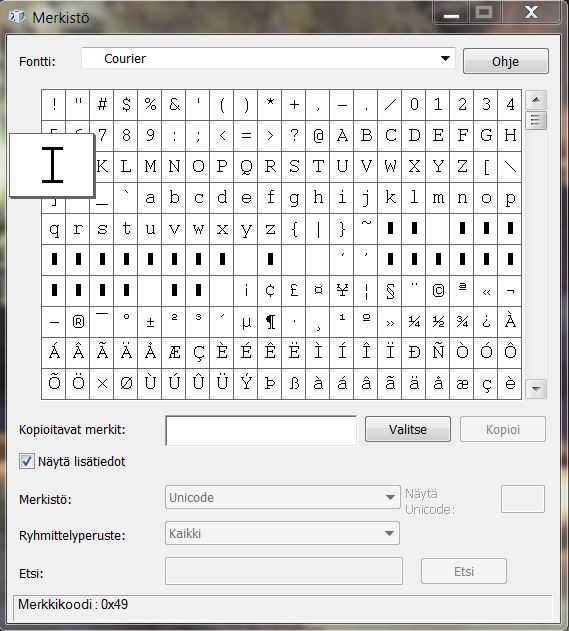569x631 pixels.
Task: Select the cent ¢ character
Action: [270, 291]
